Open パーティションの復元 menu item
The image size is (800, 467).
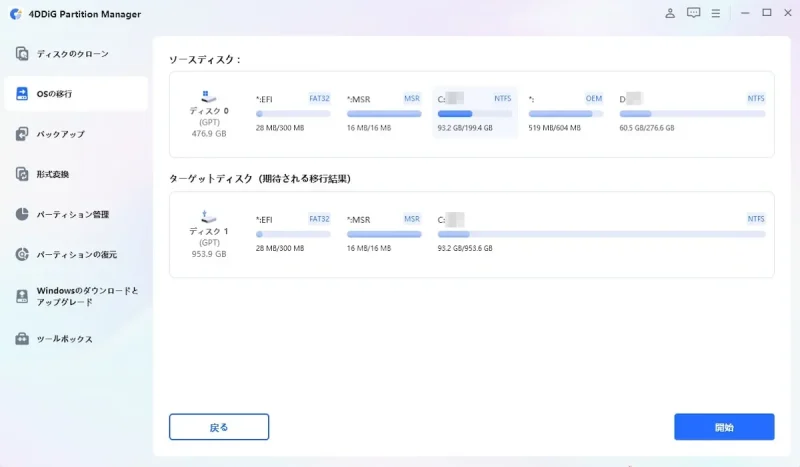pyautogui.click(x=77, y=254)
